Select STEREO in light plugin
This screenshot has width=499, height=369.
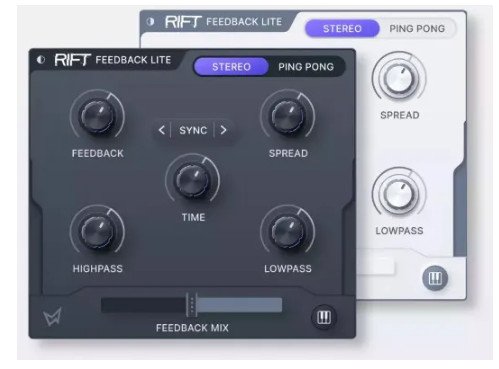pos(342,29)
